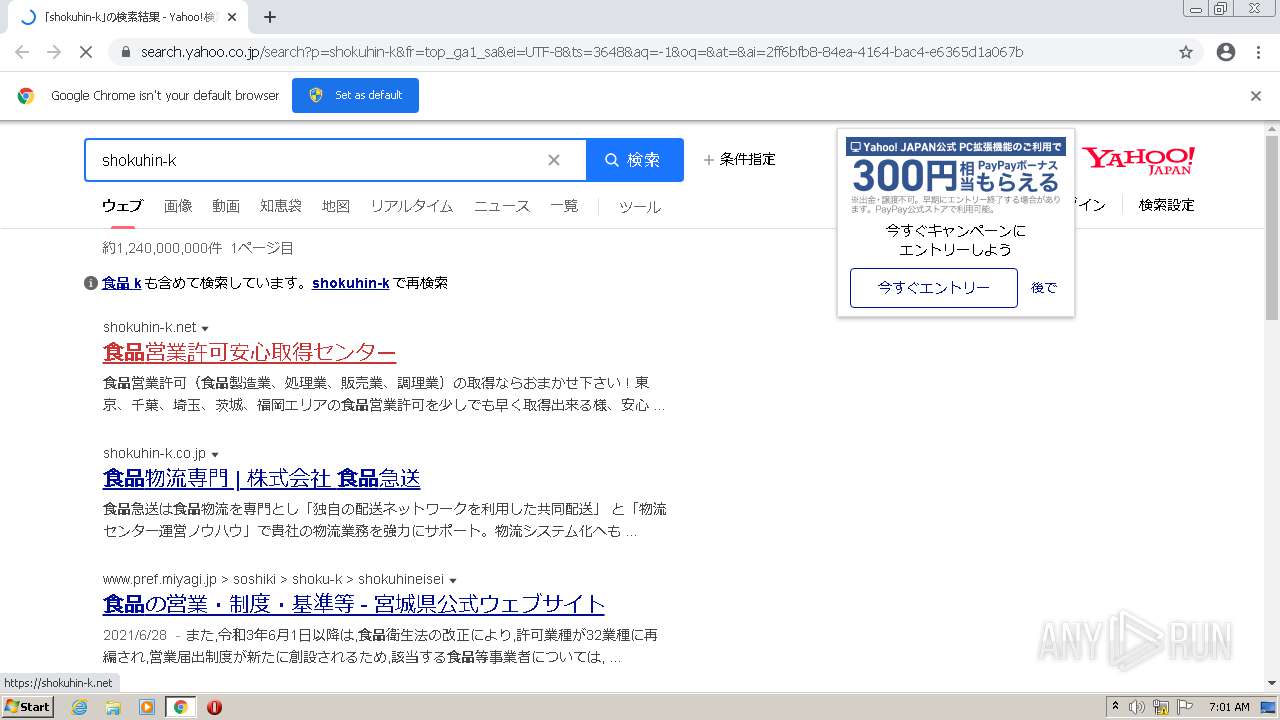Go back to previous page
Screen dimensions: 1280x720
tap(22, 52)
